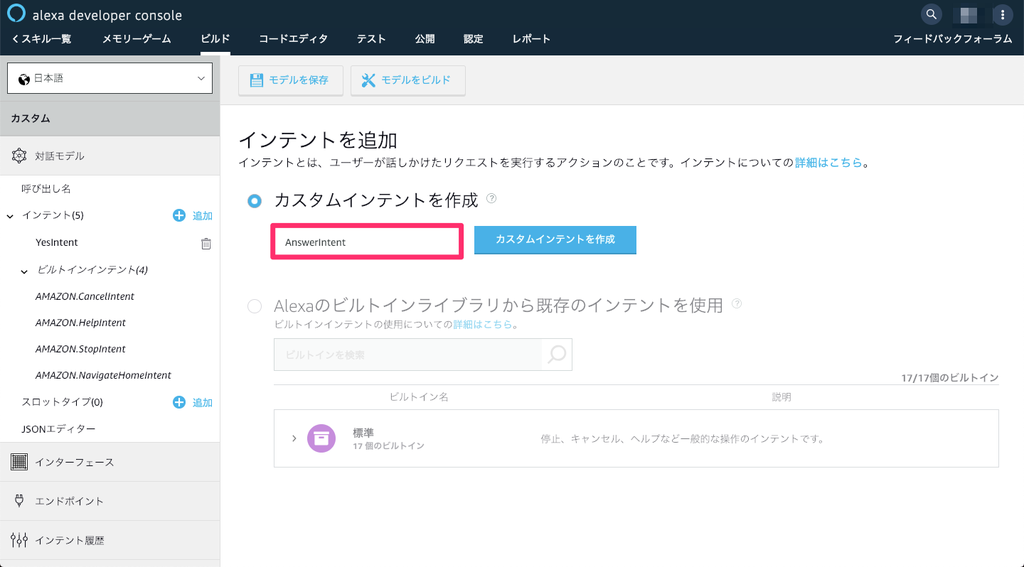
Task: Select AMAZON.HelpIntent in the sidebar
Action: (80, 323)
